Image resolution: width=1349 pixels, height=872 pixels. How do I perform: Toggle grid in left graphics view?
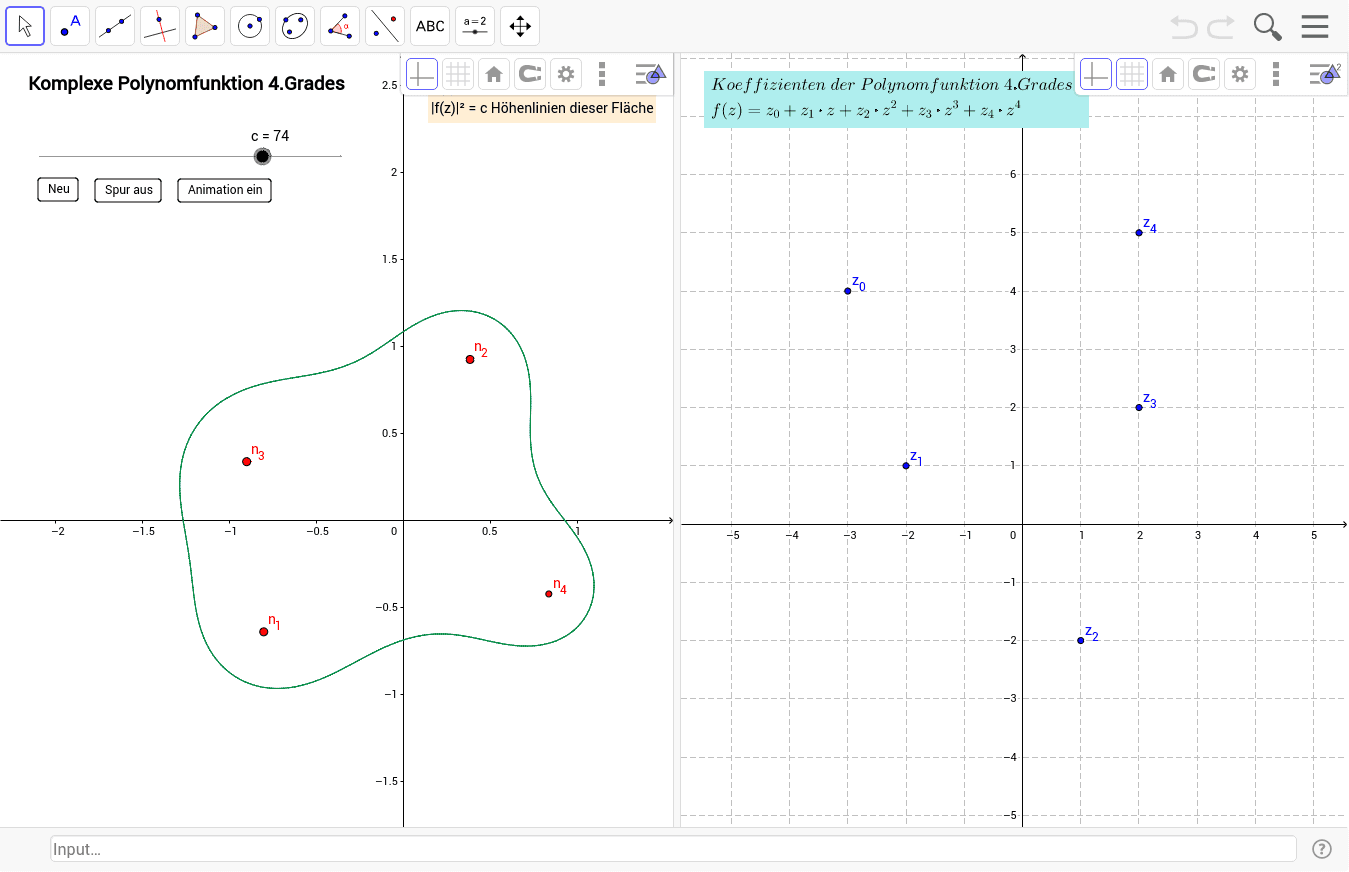[458, 73]
